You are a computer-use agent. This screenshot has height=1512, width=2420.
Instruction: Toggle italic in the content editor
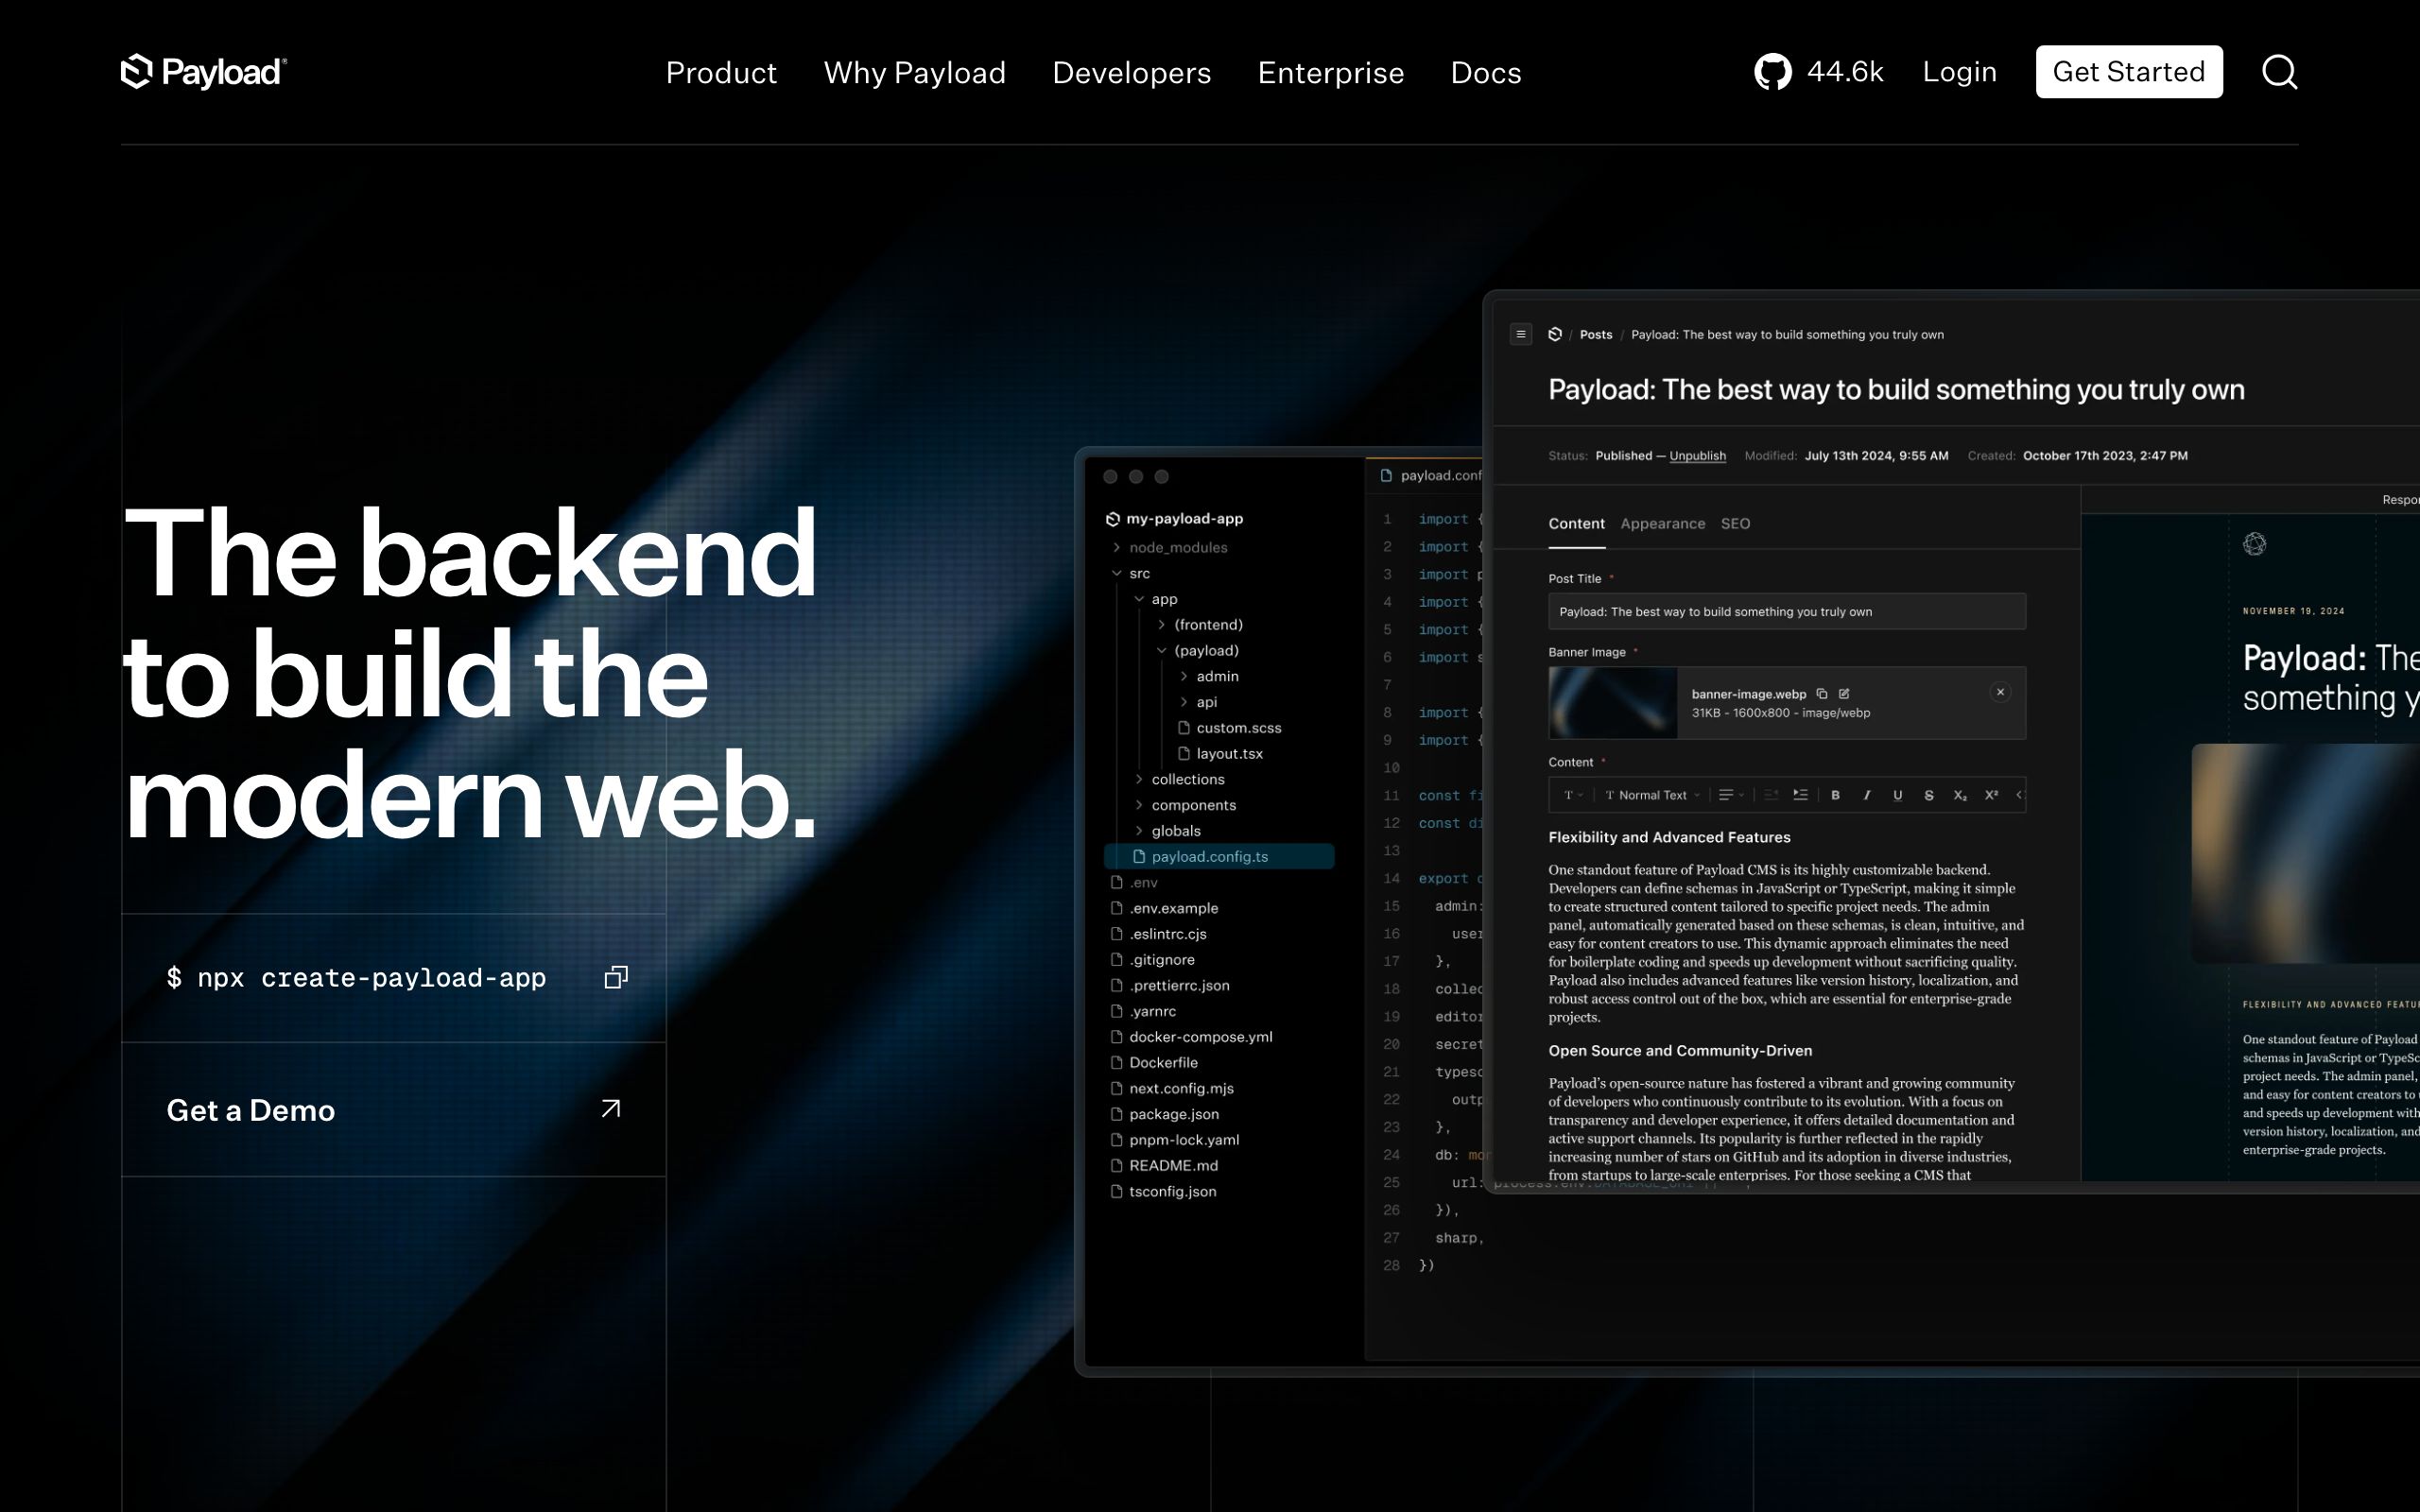[1866, 795]
